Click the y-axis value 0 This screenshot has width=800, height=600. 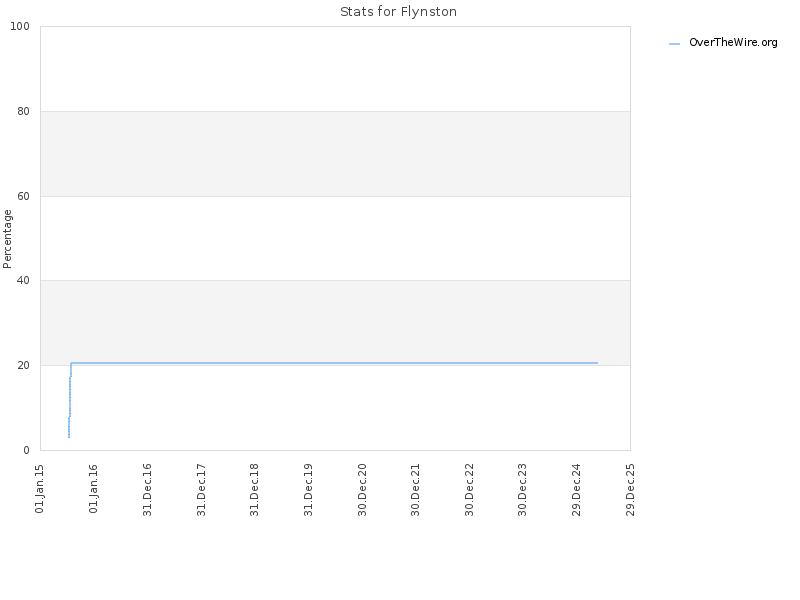27,450
